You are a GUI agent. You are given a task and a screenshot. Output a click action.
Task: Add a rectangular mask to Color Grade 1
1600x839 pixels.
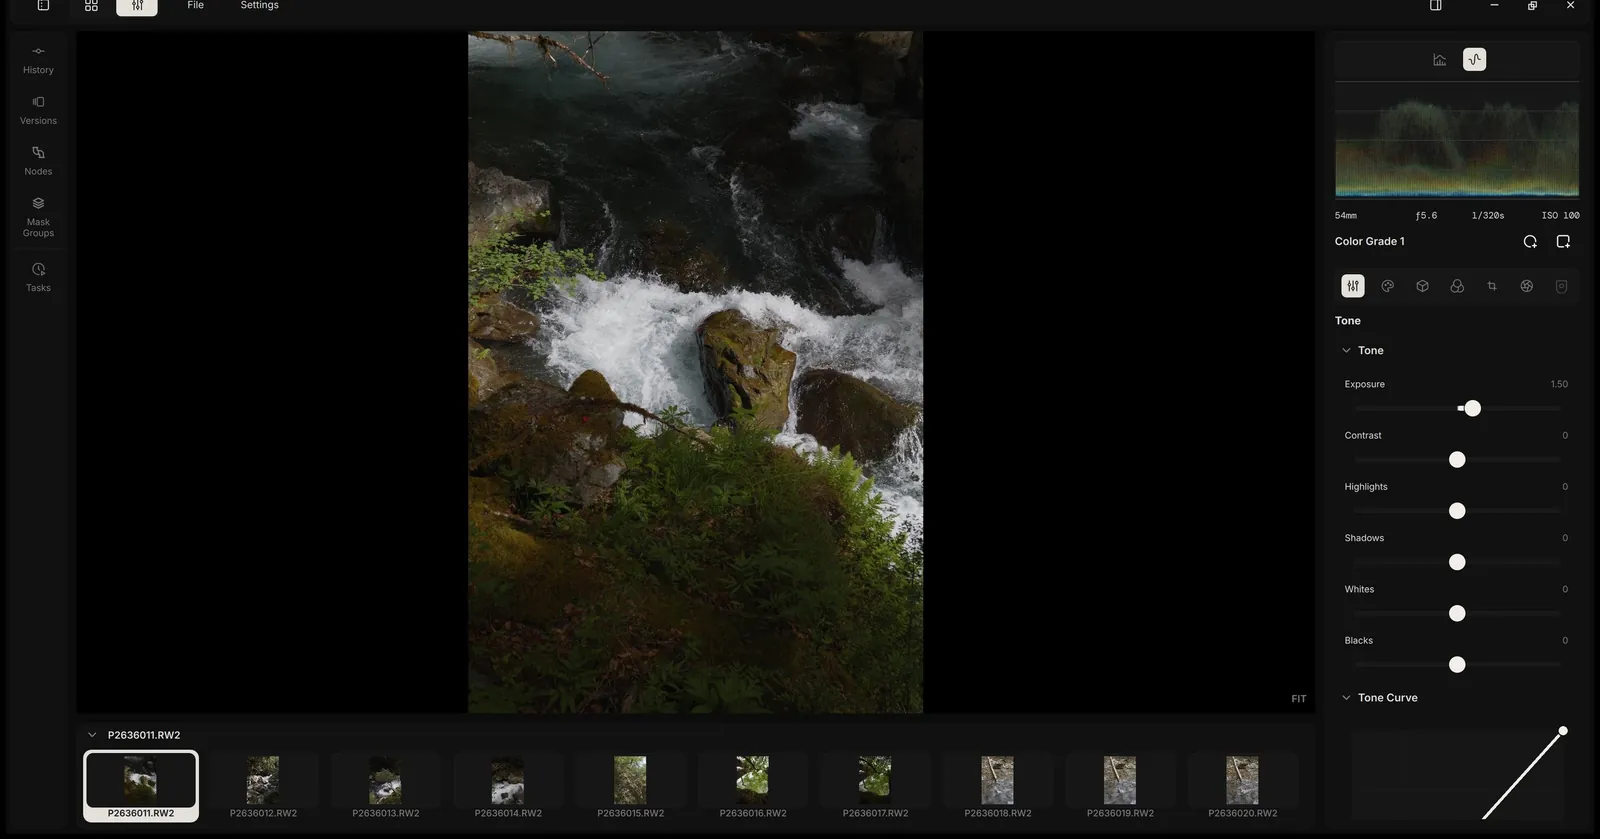(x=1563, y=241)
